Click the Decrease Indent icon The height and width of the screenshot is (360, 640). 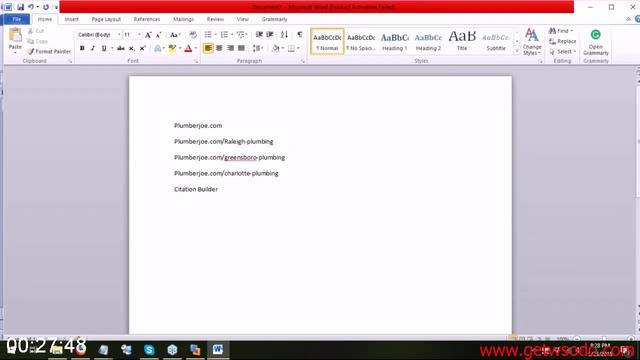coord(259,35)
